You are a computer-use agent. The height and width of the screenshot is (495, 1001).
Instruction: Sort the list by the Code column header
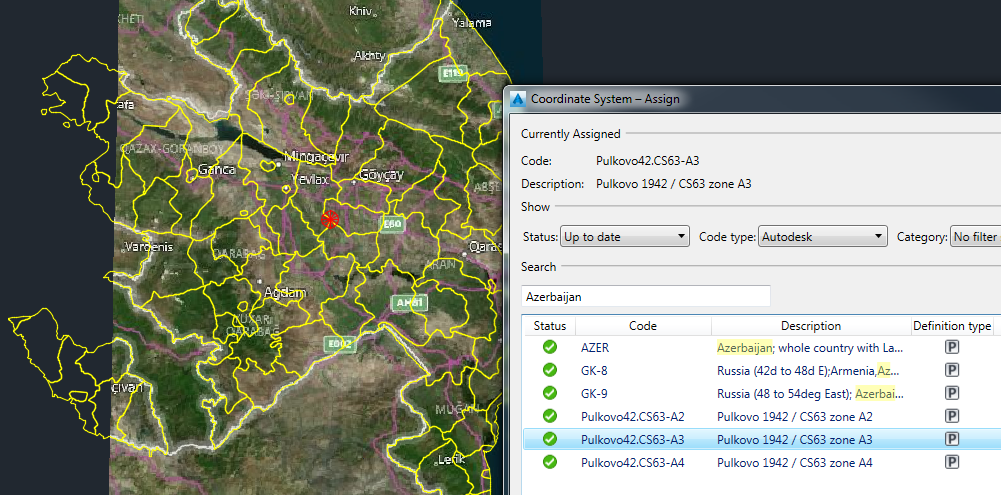643,326
